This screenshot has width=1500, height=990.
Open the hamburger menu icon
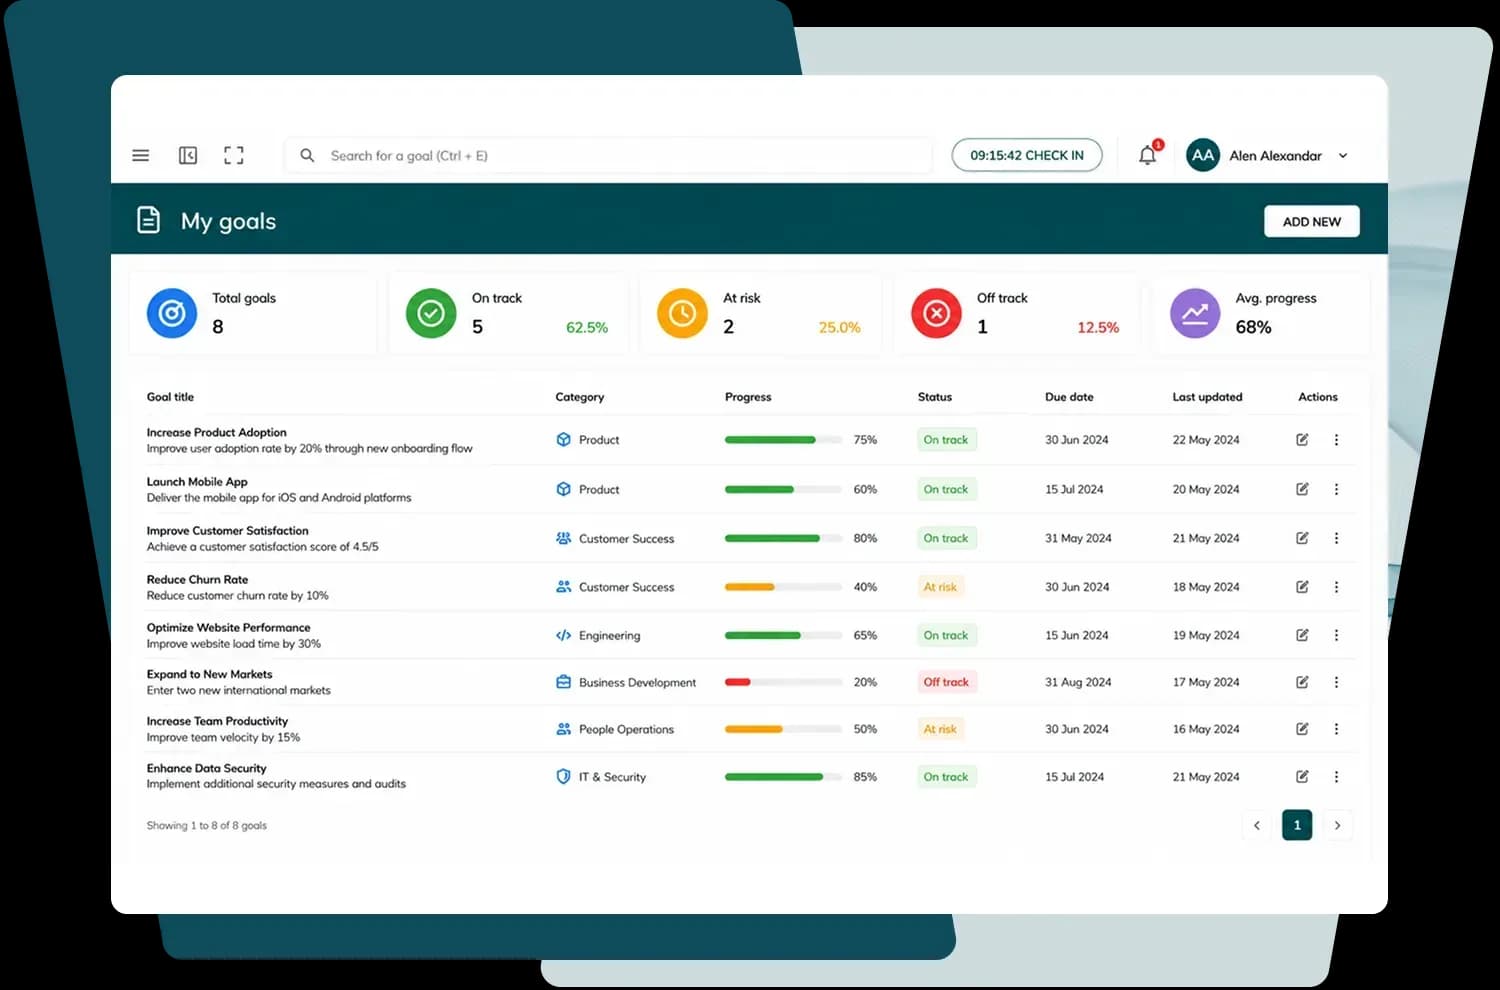point(141,156)
